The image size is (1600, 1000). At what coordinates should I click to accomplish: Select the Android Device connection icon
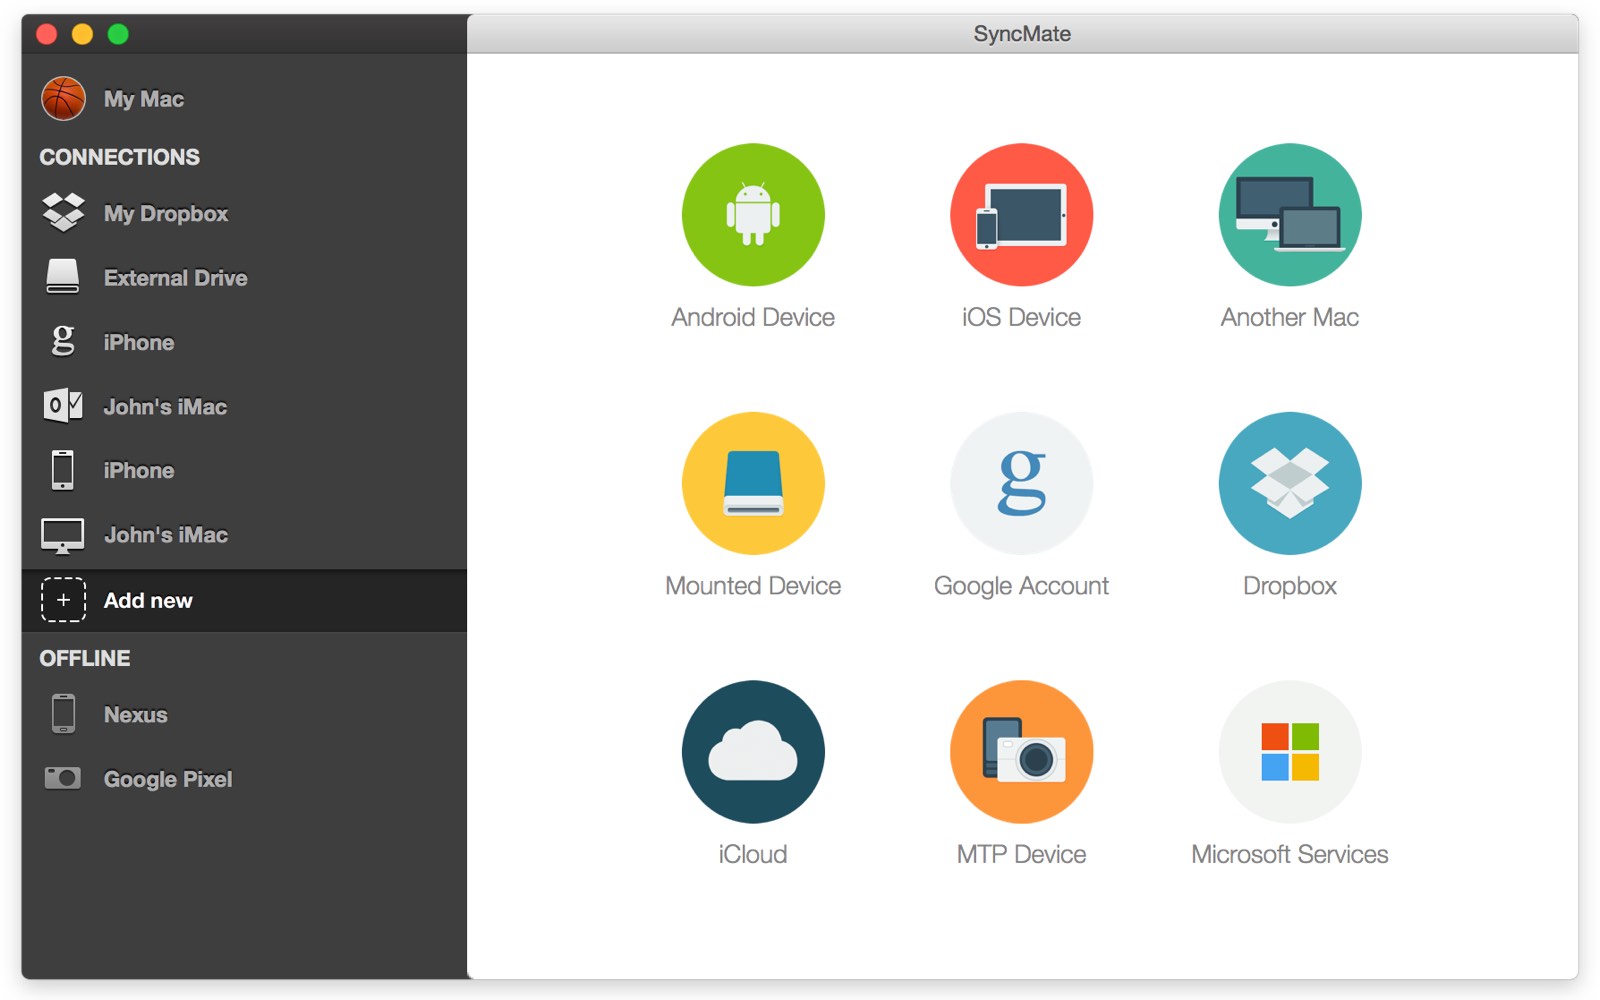click(753, 214)
